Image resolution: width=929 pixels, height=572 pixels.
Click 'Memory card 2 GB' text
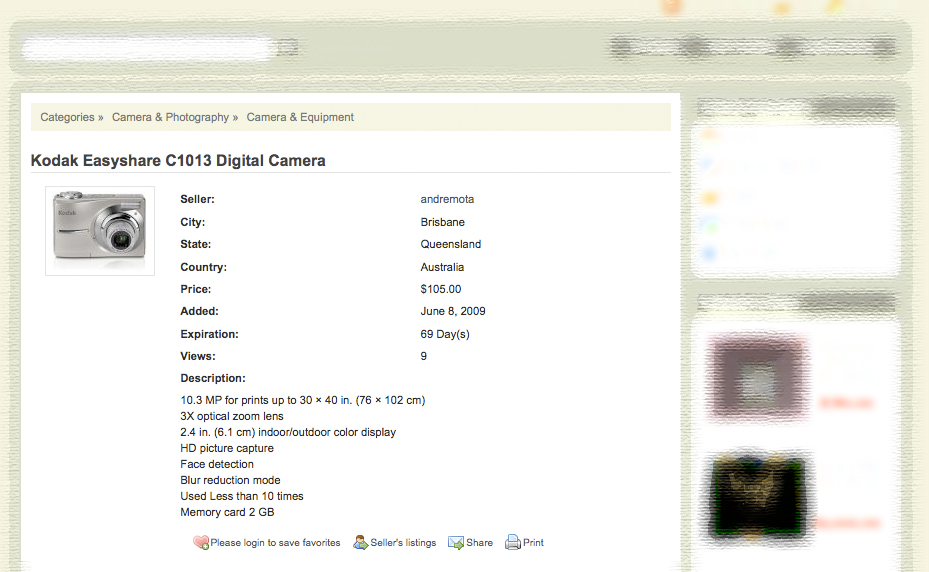pyautogui.click(x=228, y=512)
